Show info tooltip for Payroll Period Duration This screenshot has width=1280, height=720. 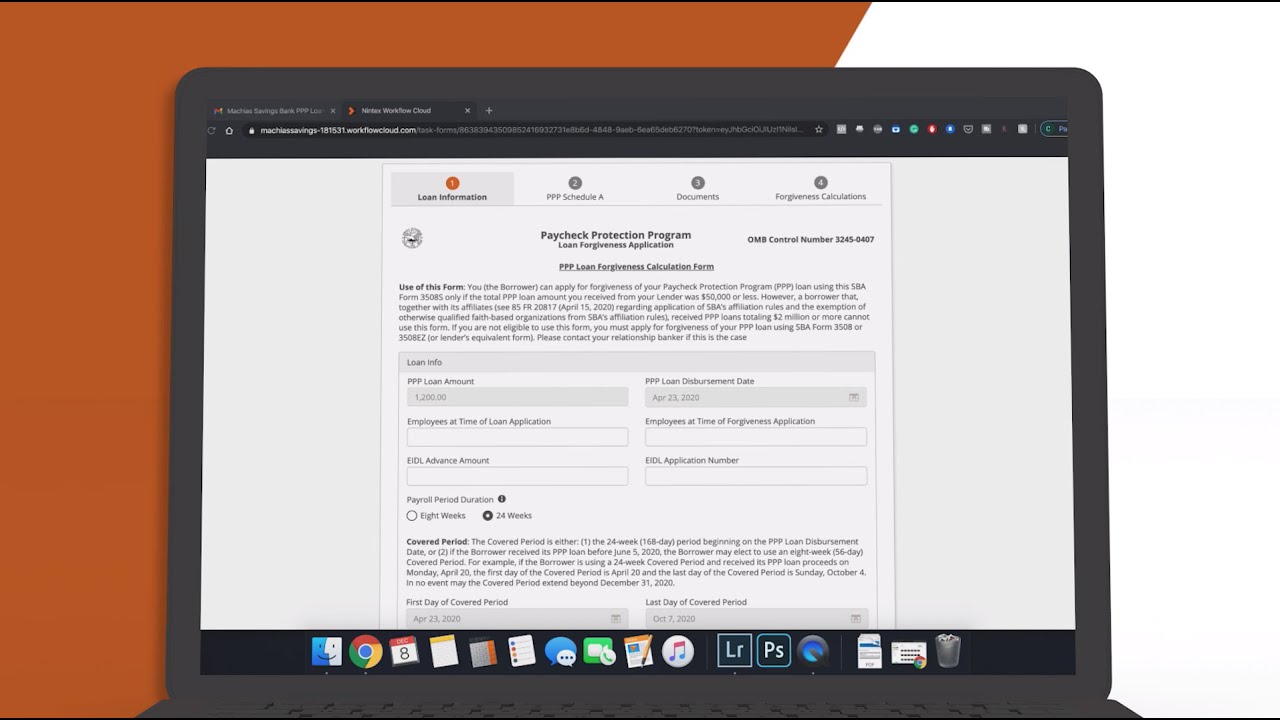502,499
